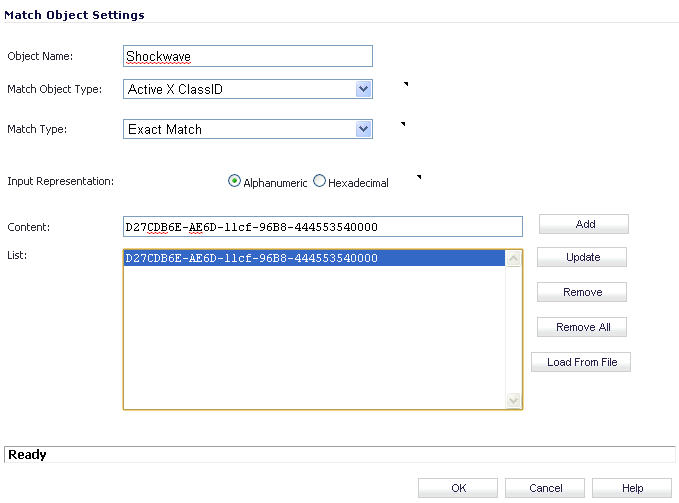Image resolution: width=679 pixels, height=503 pixels.
Task: Select the Alphanumeric radio button
Action: pos(234,181)
